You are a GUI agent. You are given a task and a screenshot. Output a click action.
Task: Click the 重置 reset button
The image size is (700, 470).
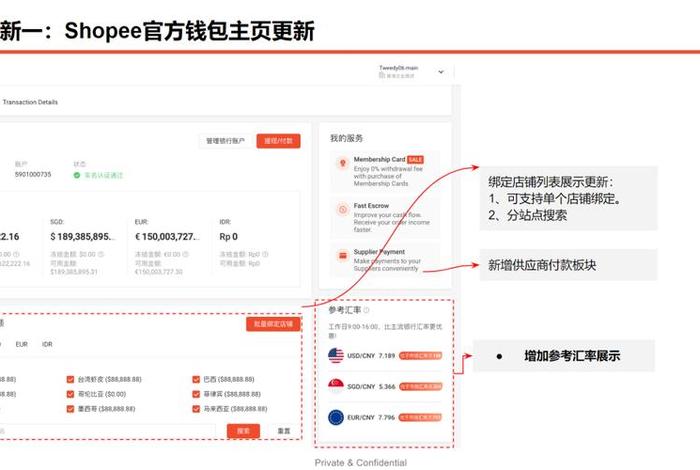point(284,431)
